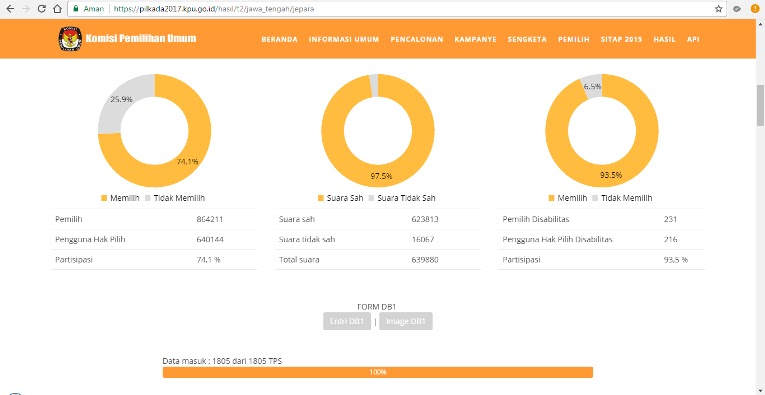The width and height of the screenshot is (765, 395).
Task: Open the SENGKETA menu
Action: (527, 40)
